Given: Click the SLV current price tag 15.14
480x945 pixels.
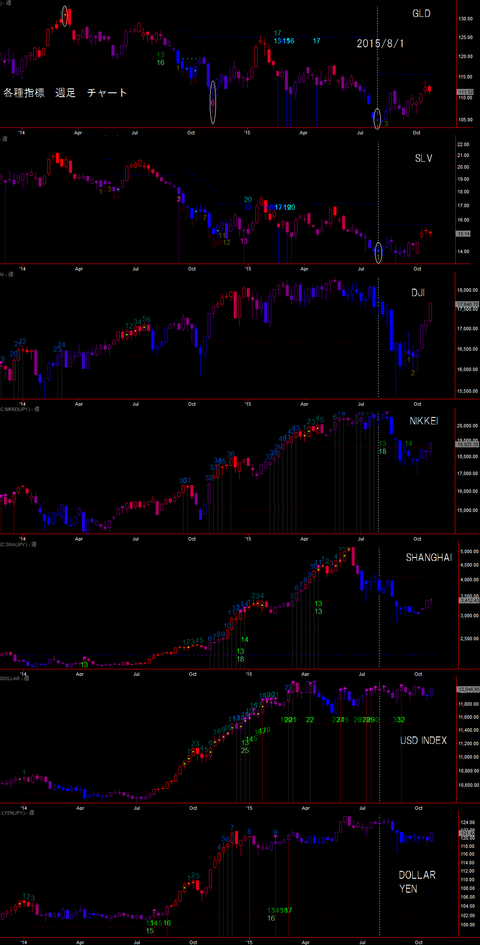Looking at the screenshot, I should coord(464,233).
